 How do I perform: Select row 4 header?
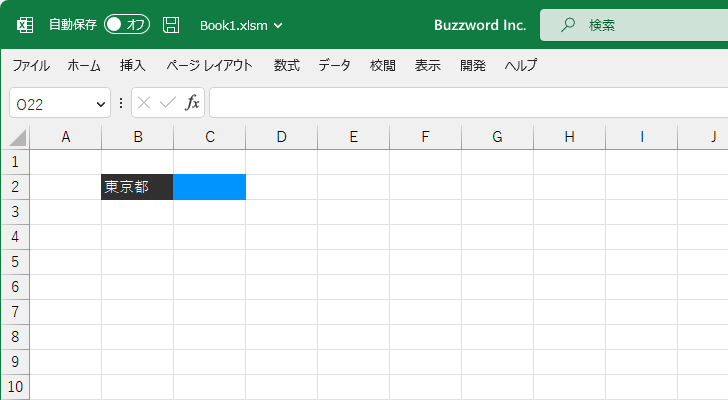click(15, 237)
